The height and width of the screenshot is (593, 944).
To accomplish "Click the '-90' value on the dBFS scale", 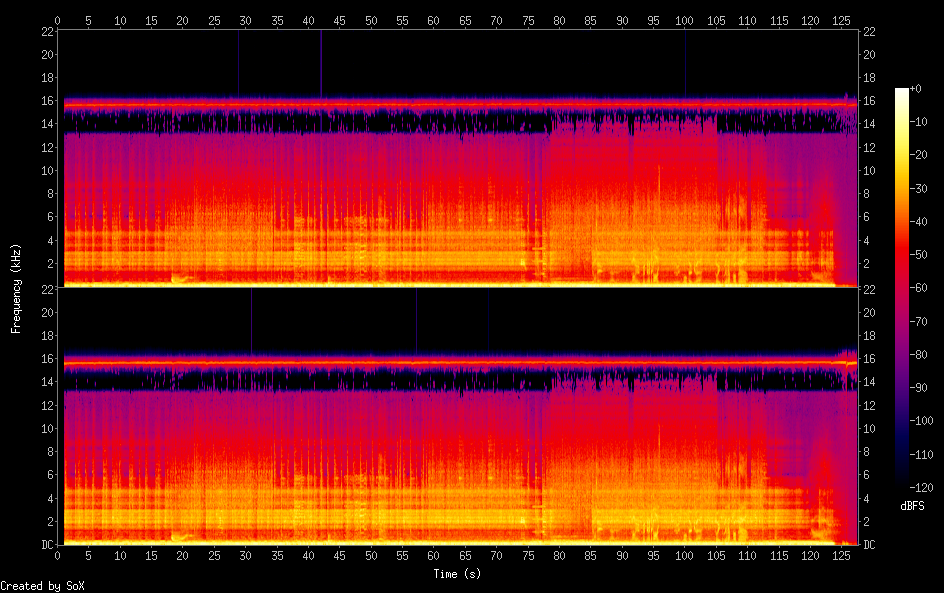I will (x=919, y=388).
